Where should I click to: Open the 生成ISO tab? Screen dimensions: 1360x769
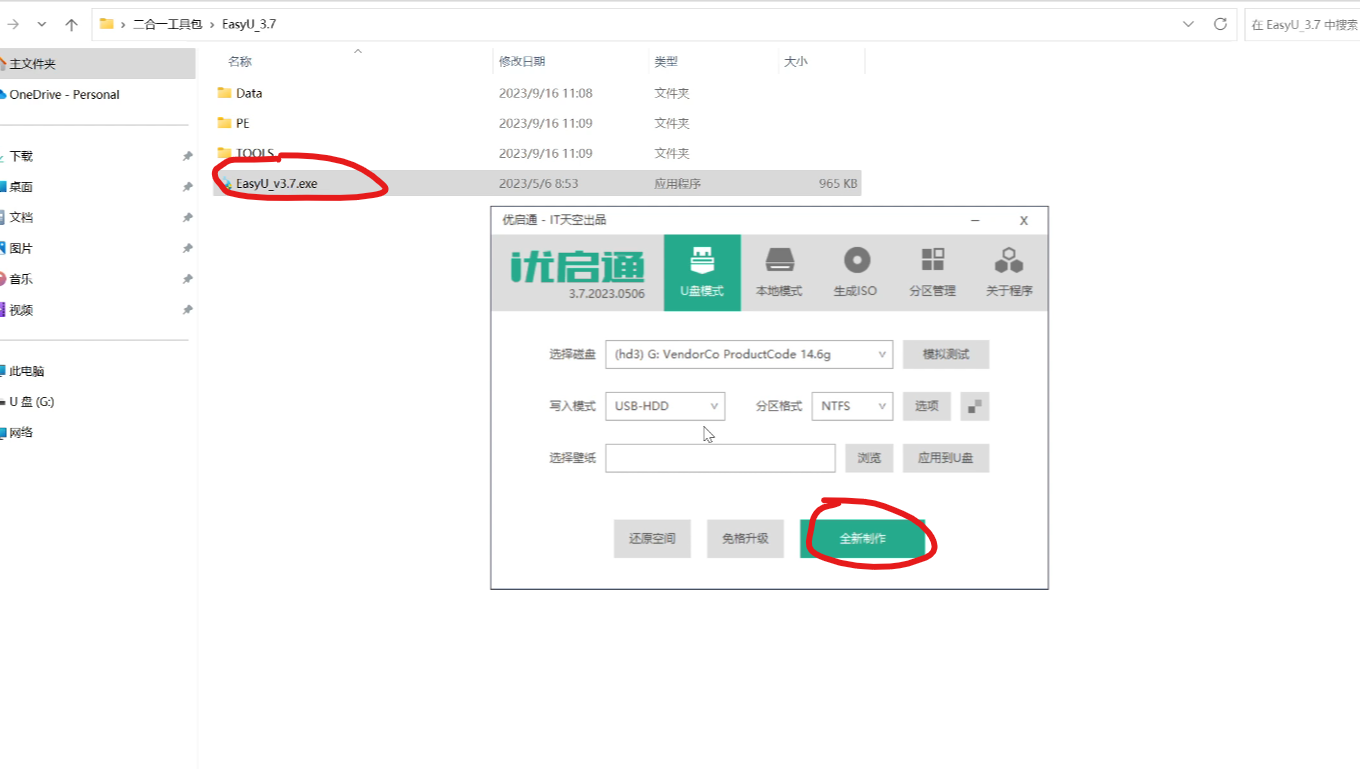(856, 272)
